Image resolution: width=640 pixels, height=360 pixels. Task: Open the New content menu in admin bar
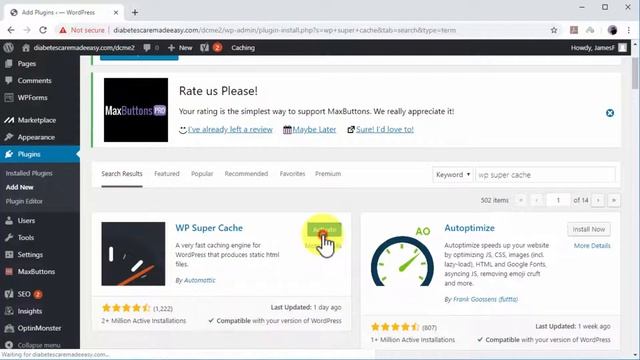pyautogui.click(x=180, y=48)
